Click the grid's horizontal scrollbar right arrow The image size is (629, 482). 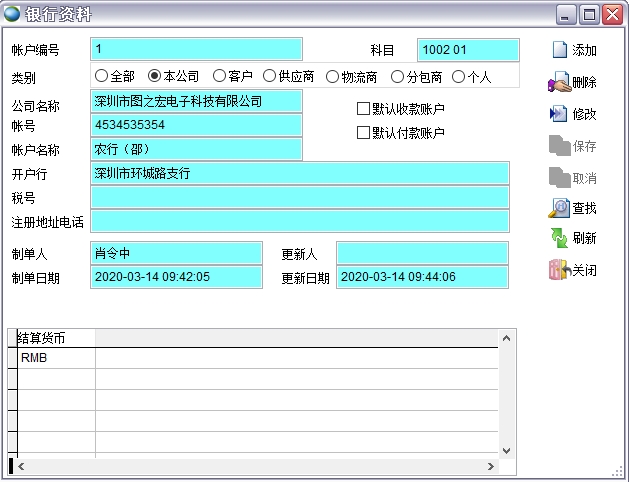[x=490, y=466]
